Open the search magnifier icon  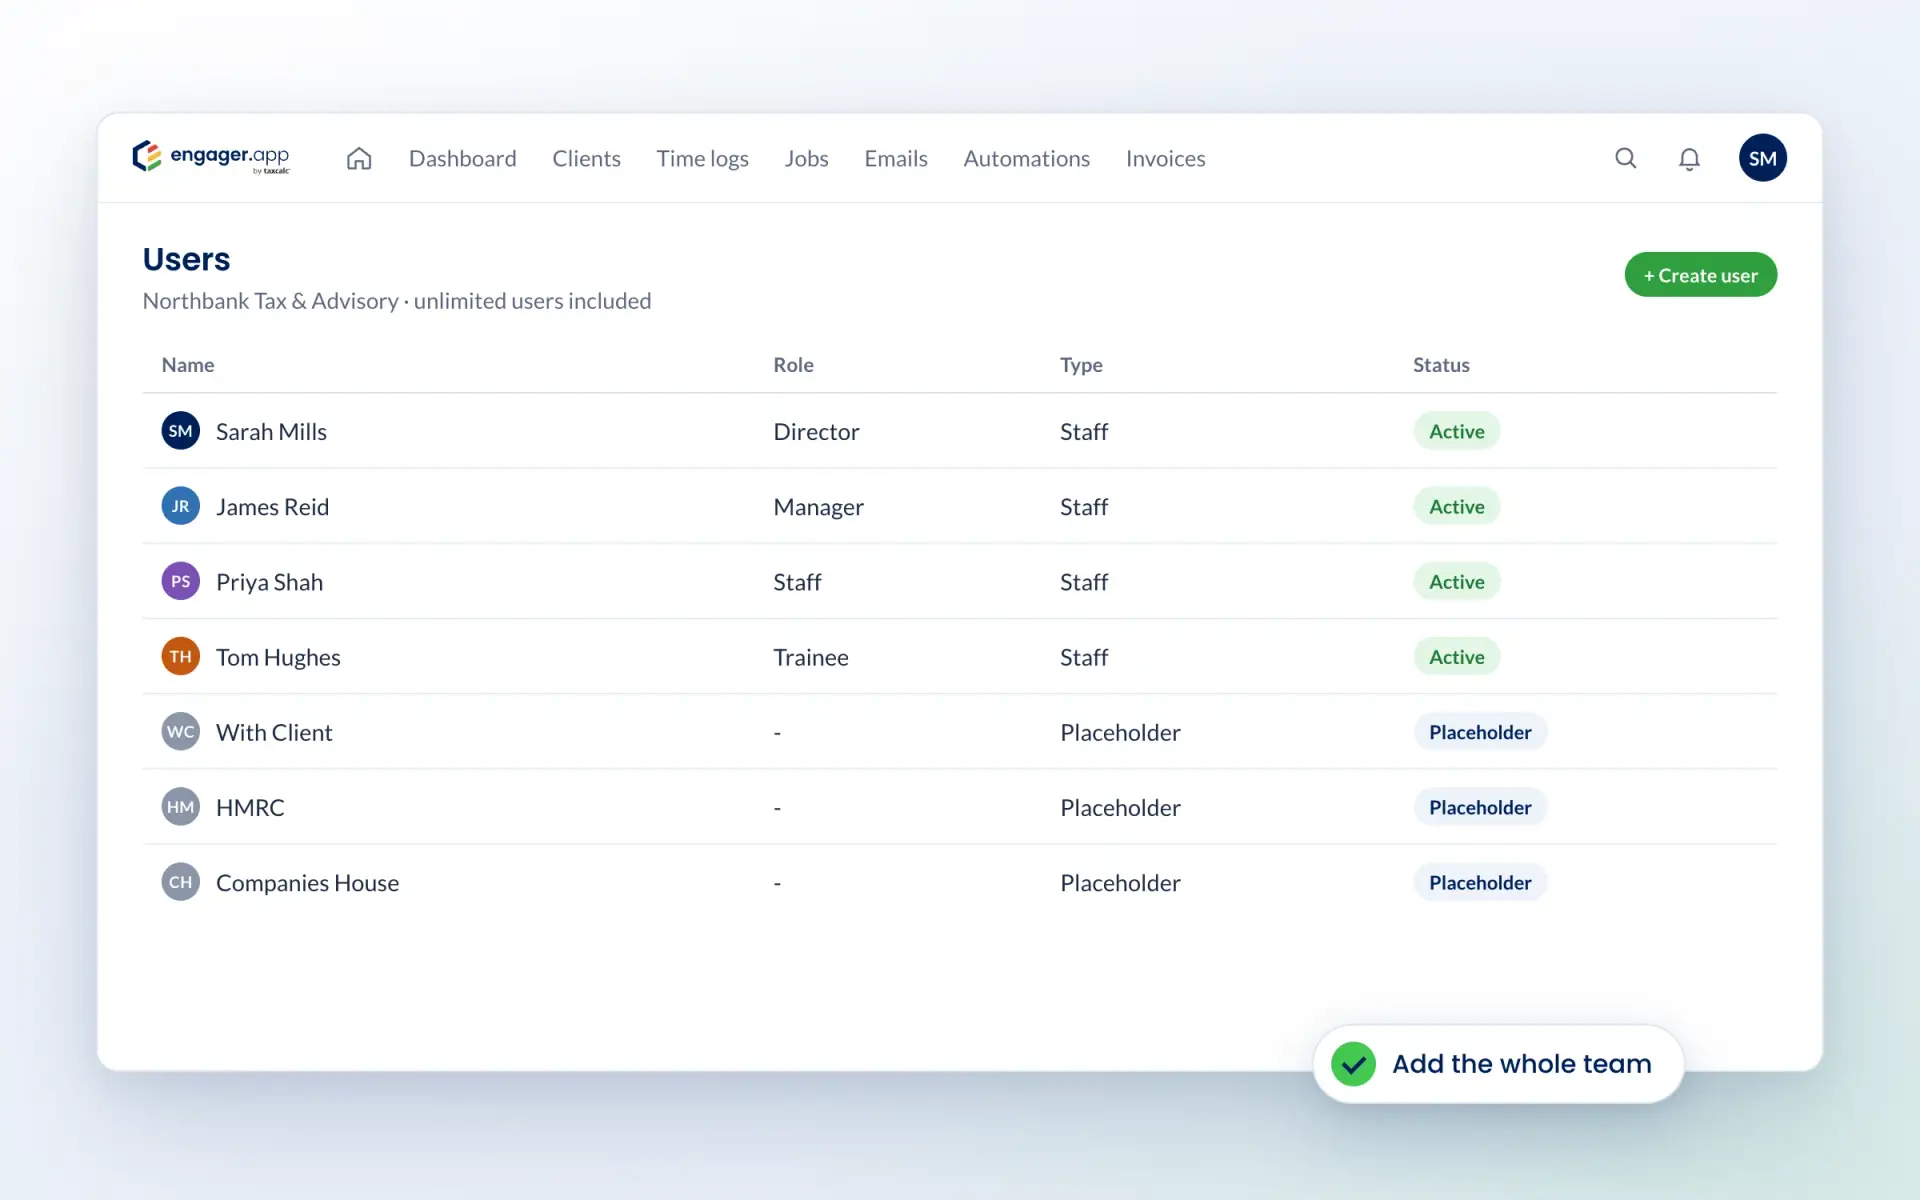[x=1626, y=158]
